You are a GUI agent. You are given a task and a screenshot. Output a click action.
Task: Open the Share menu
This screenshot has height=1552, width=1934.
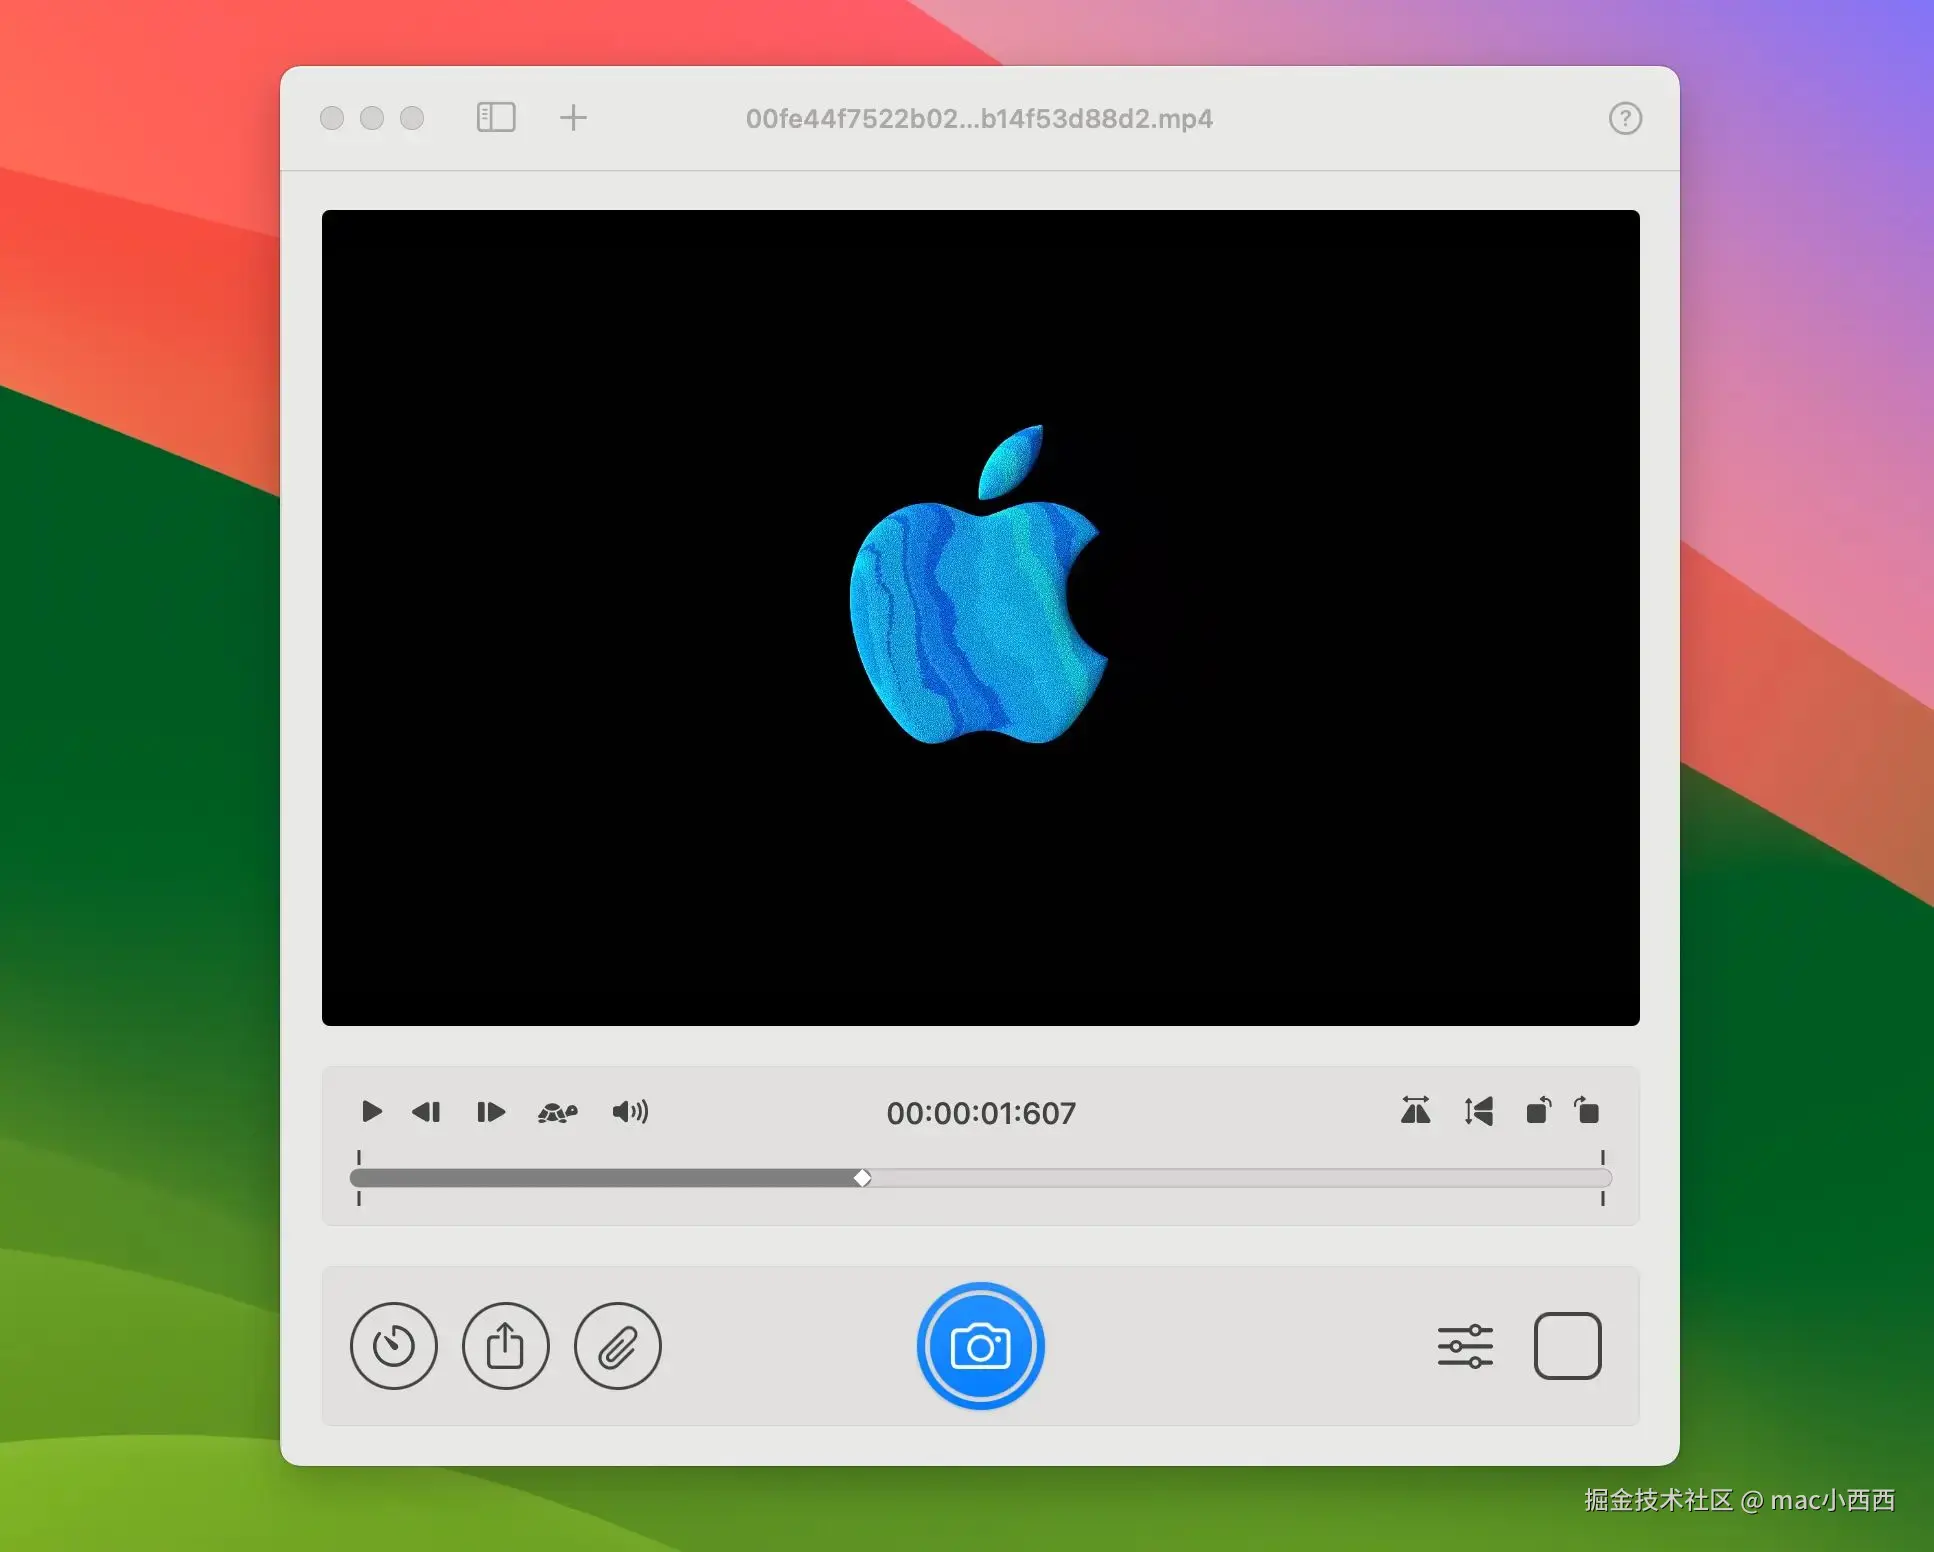tap(505, 1347)
